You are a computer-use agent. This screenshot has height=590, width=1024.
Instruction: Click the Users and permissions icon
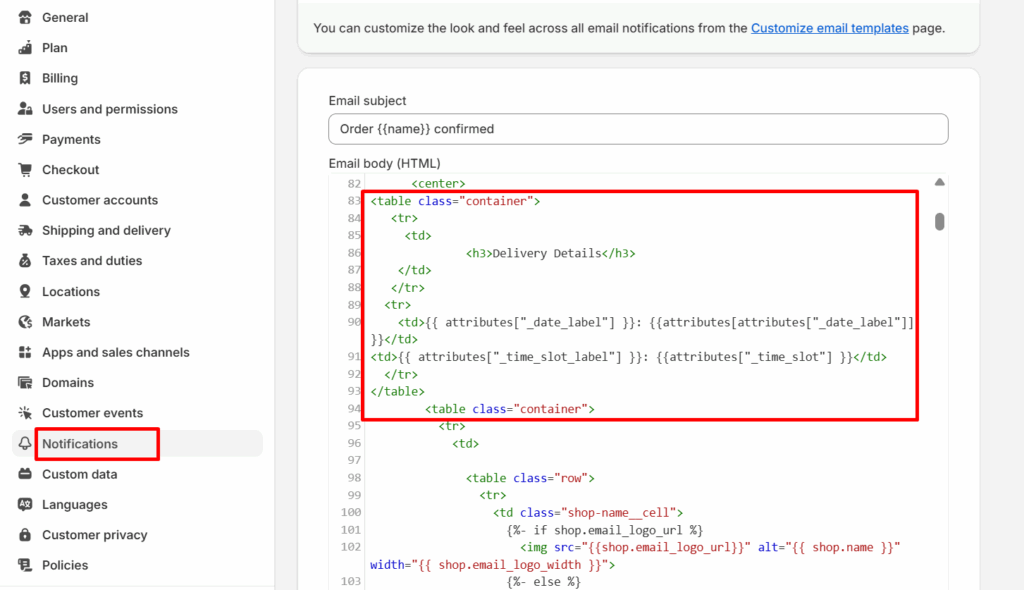pyautogui.click(x=25, y=109)
